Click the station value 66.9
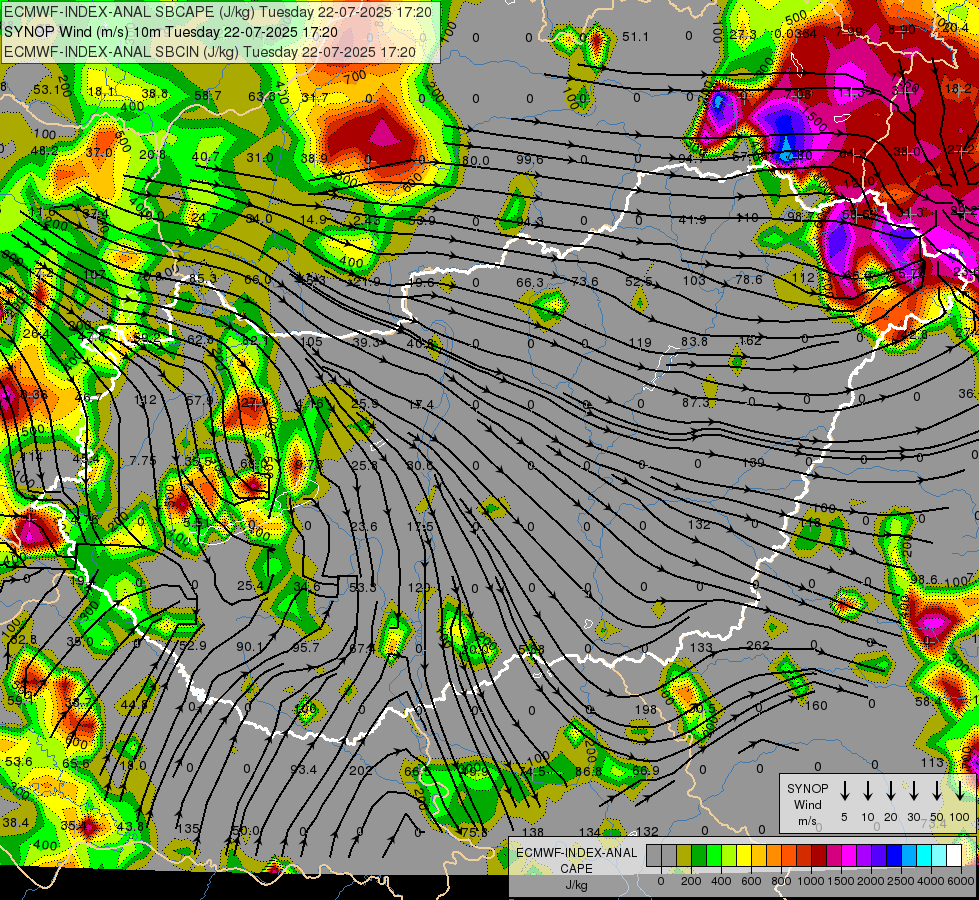979x900 pixels. (646, 770)
